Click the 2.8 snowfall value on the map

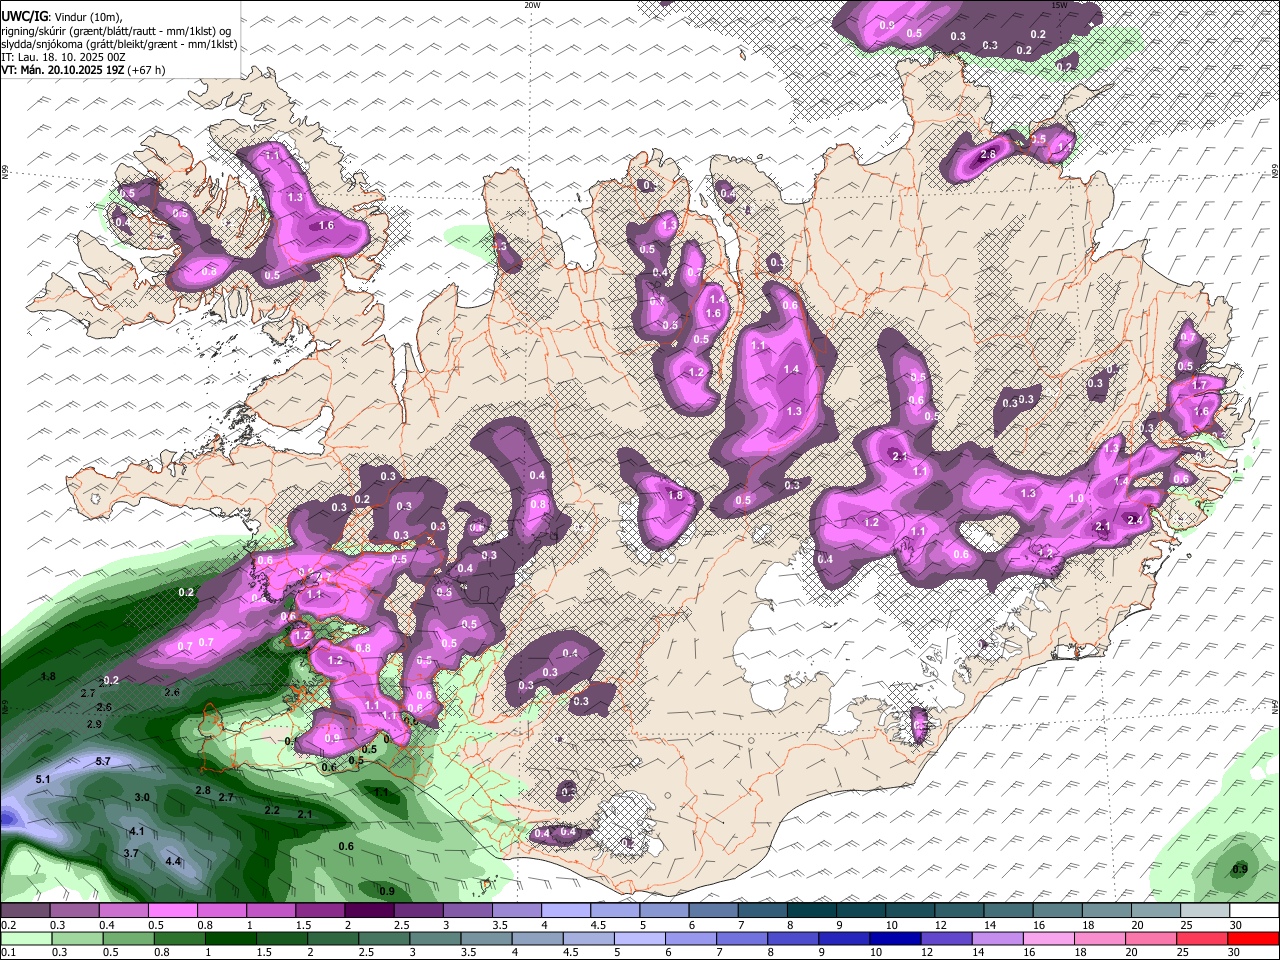tap(988, 154)
